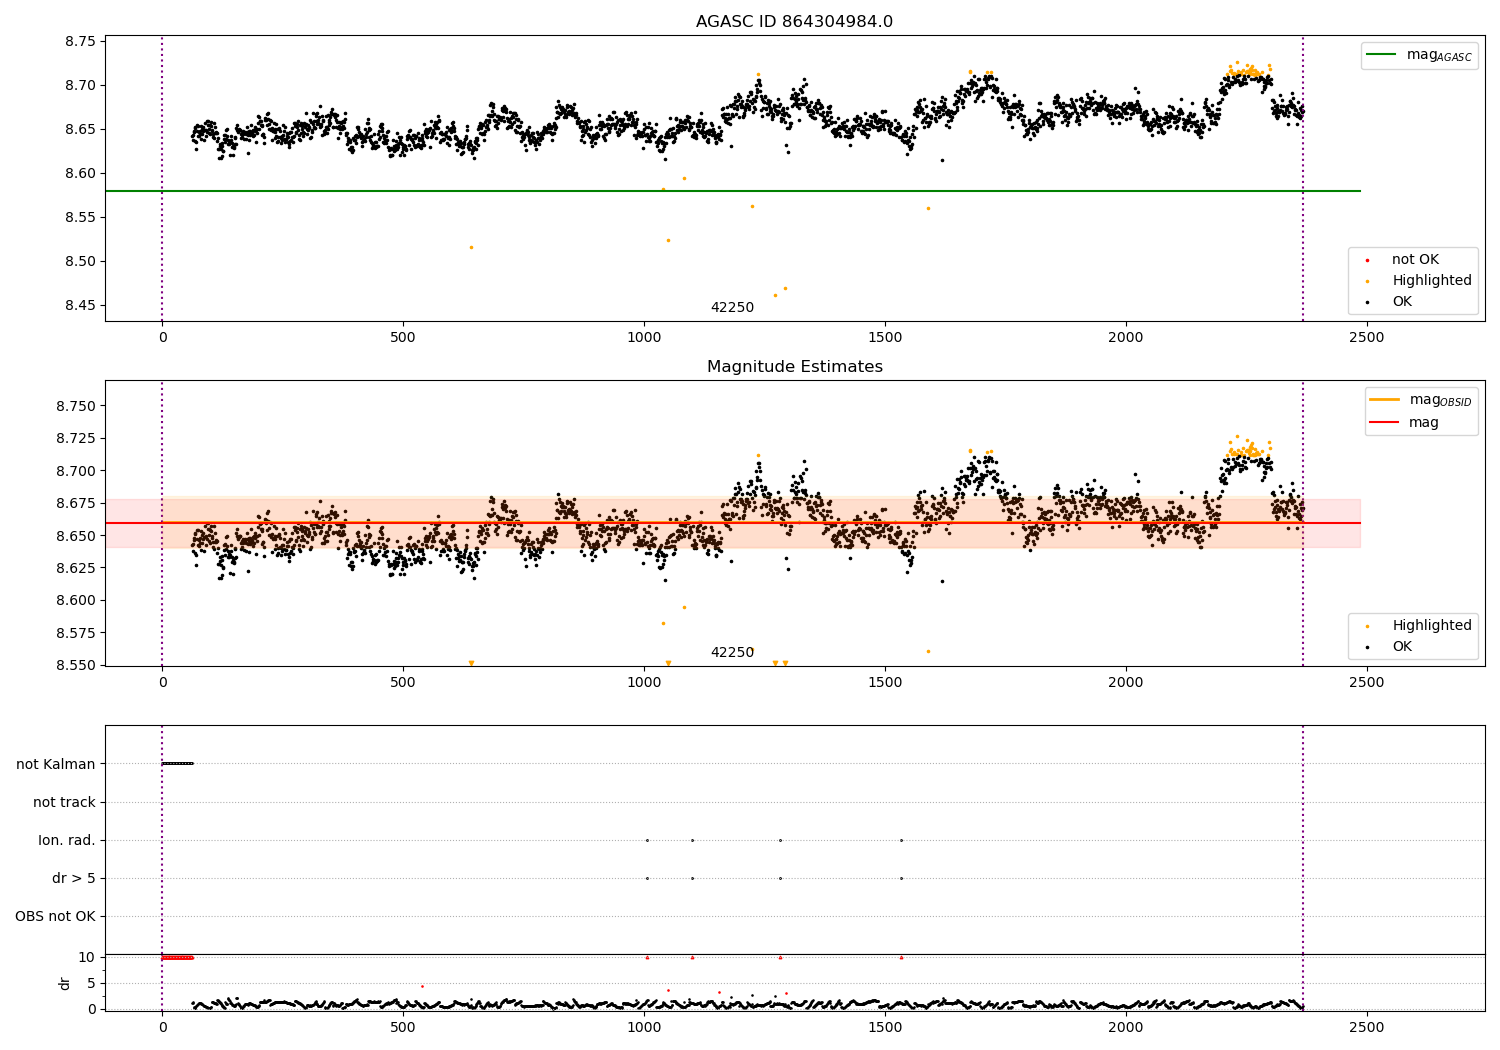Click y-axis tick 8.45 on top plot
This screenshot has height=1050, width=1500.
pos(81,305)
